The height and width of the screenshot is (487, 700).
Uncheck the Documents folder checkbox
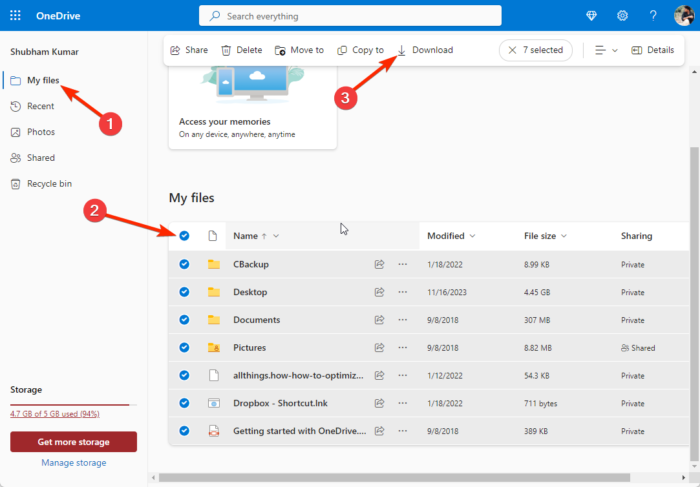pyautogui.click(x=184, y=320)
